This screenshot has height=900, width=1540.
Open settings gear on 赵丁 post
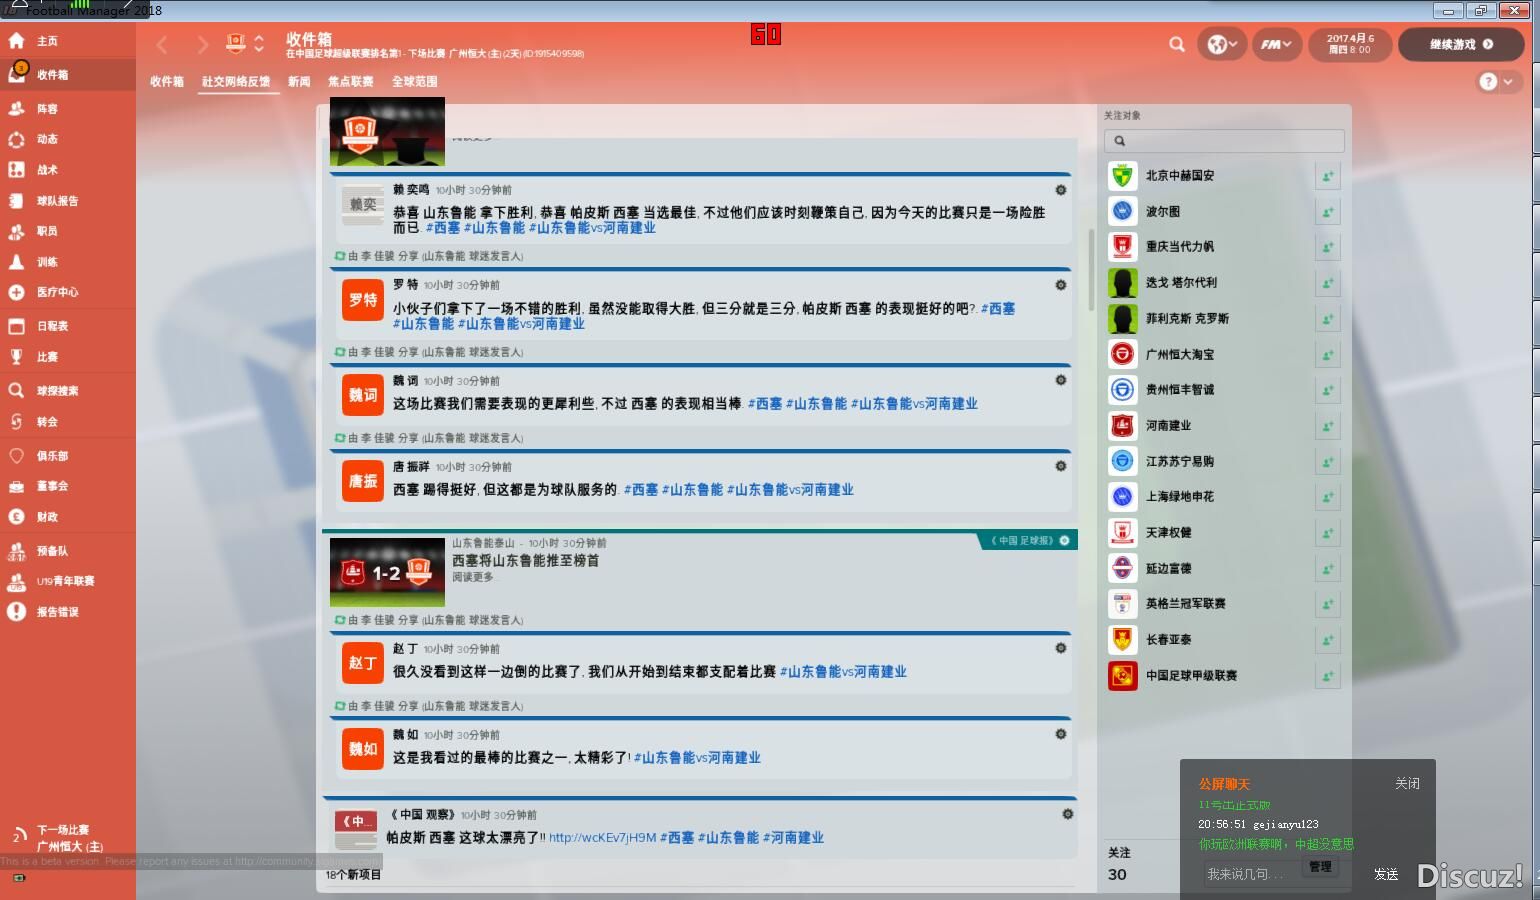[1061, 648]
